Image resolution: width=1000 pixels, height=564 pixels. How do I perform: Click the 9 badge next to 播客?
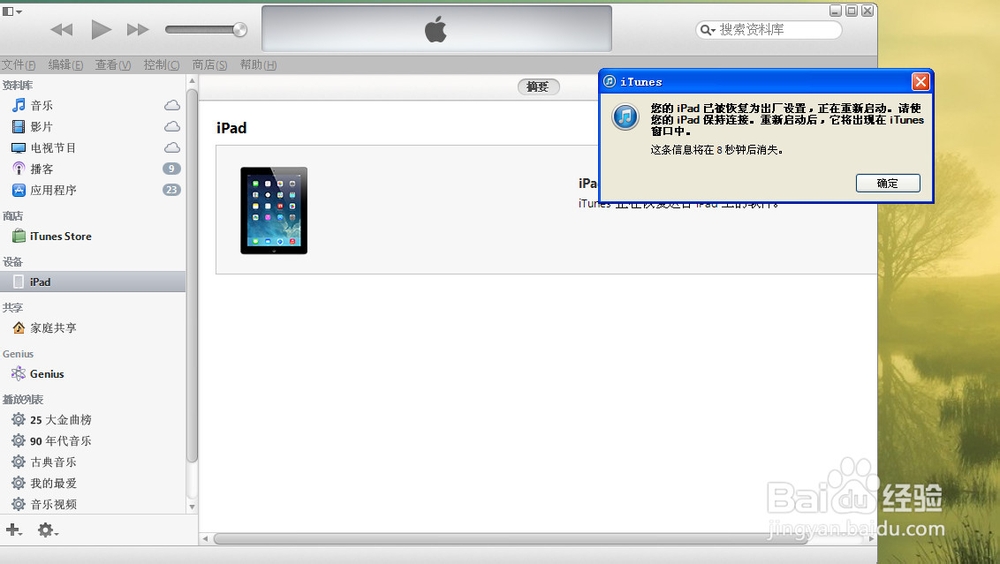(172, 168)
